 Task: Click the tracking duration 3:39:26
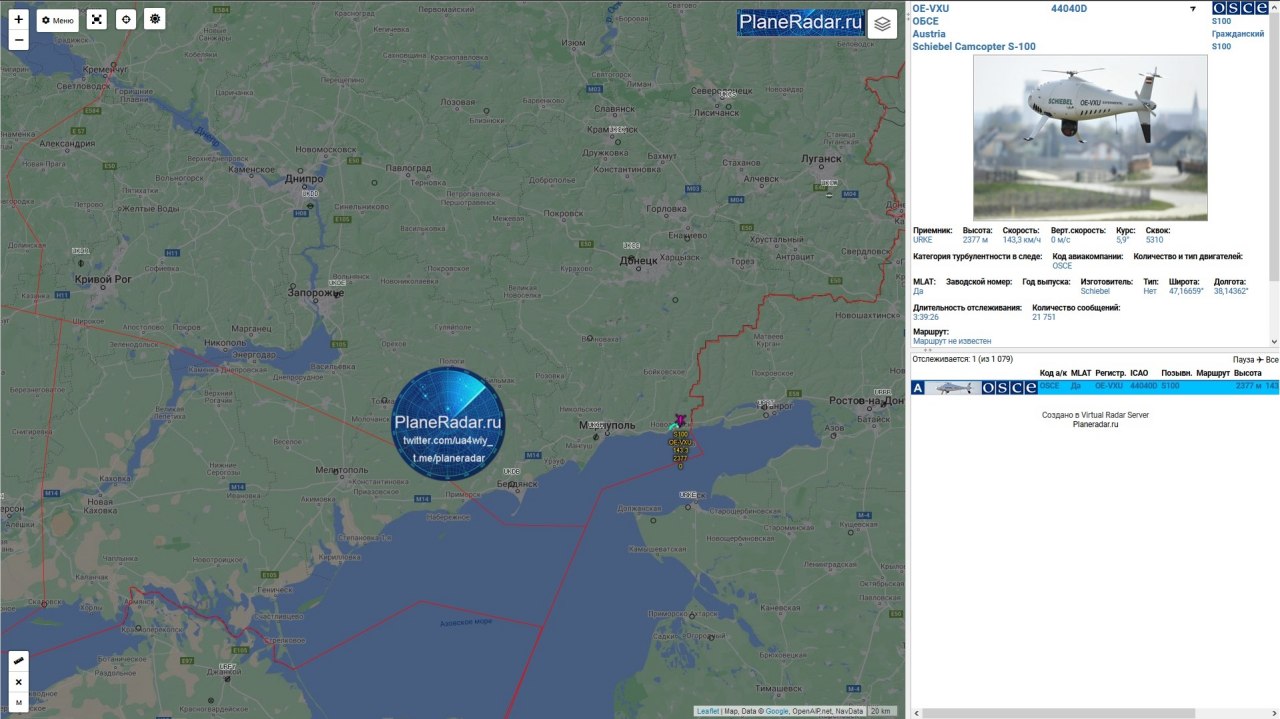(926, 317)
